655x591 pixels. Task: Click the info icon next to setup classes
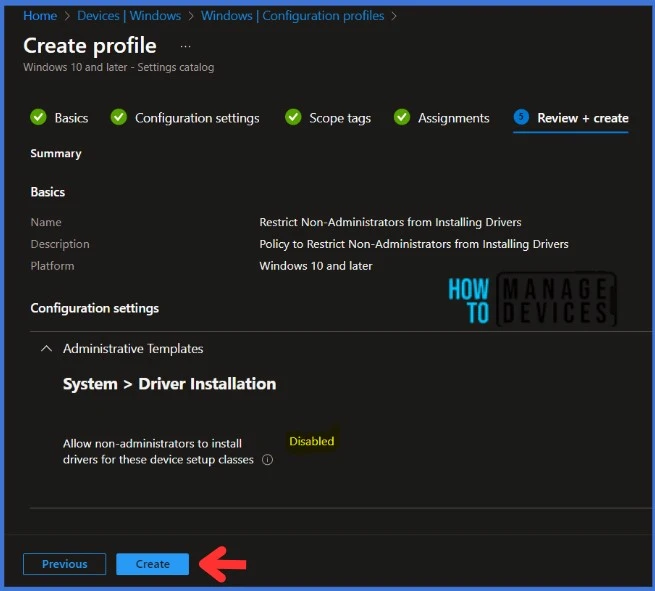point(267,460)
